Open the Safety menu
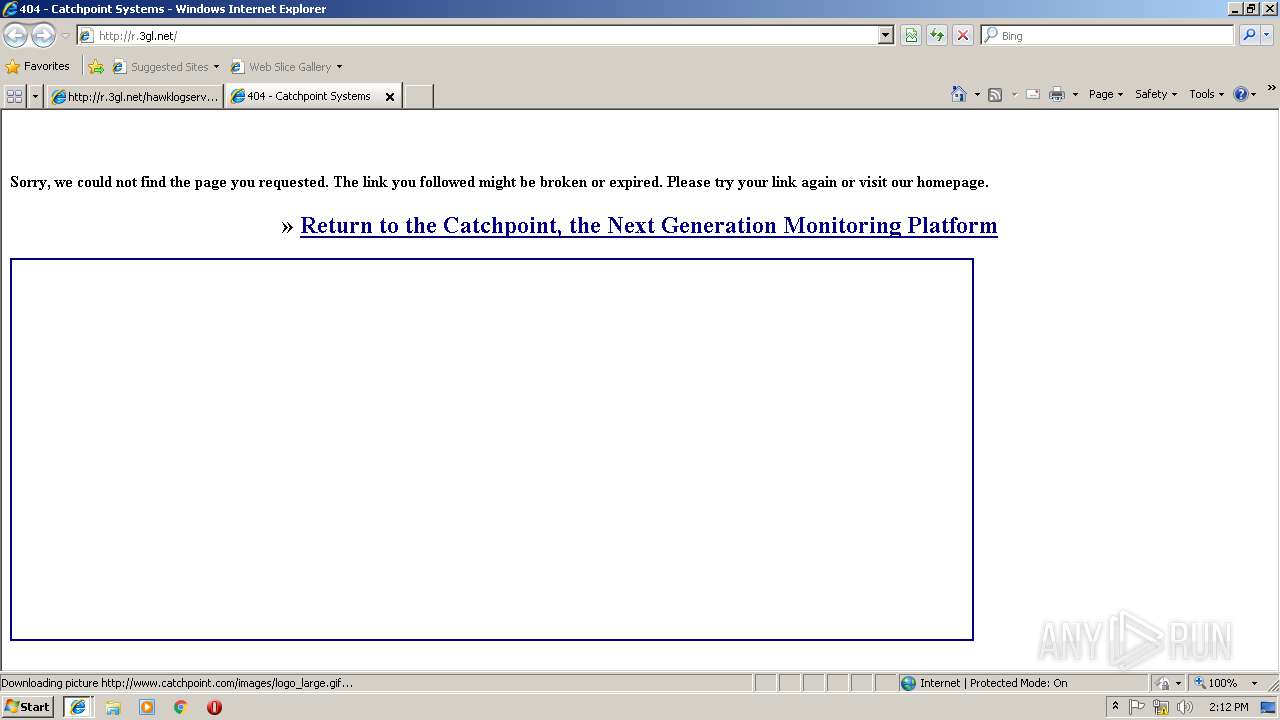The height and width of the screenshot is (720, 1280). (1155, 94)
